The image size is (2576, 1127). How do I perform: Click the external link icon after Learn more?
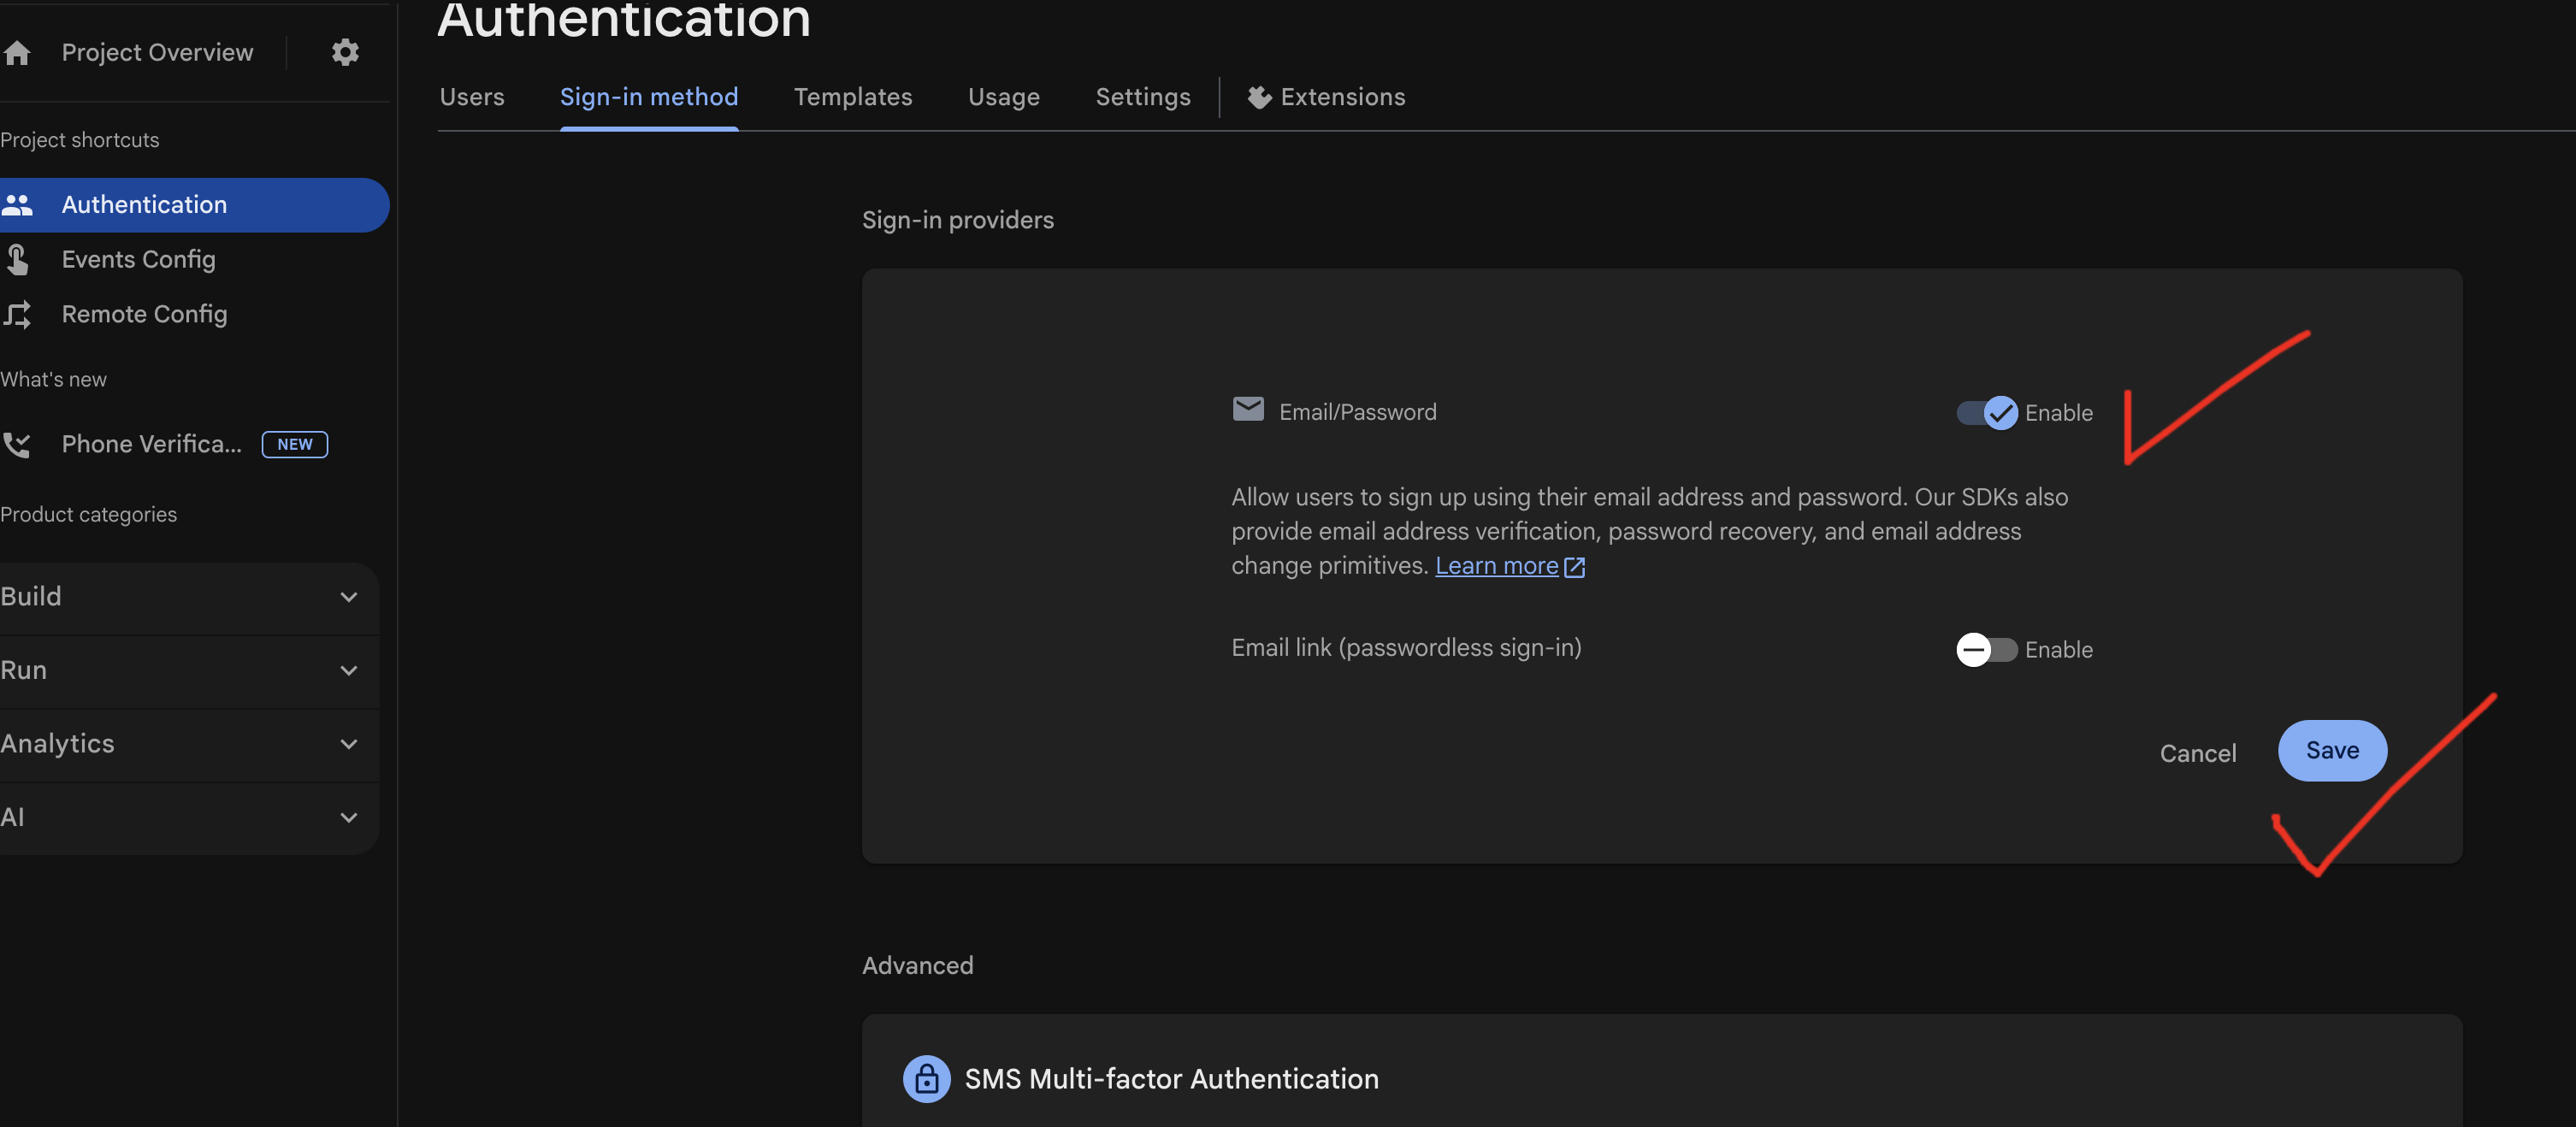[1574, 567]
